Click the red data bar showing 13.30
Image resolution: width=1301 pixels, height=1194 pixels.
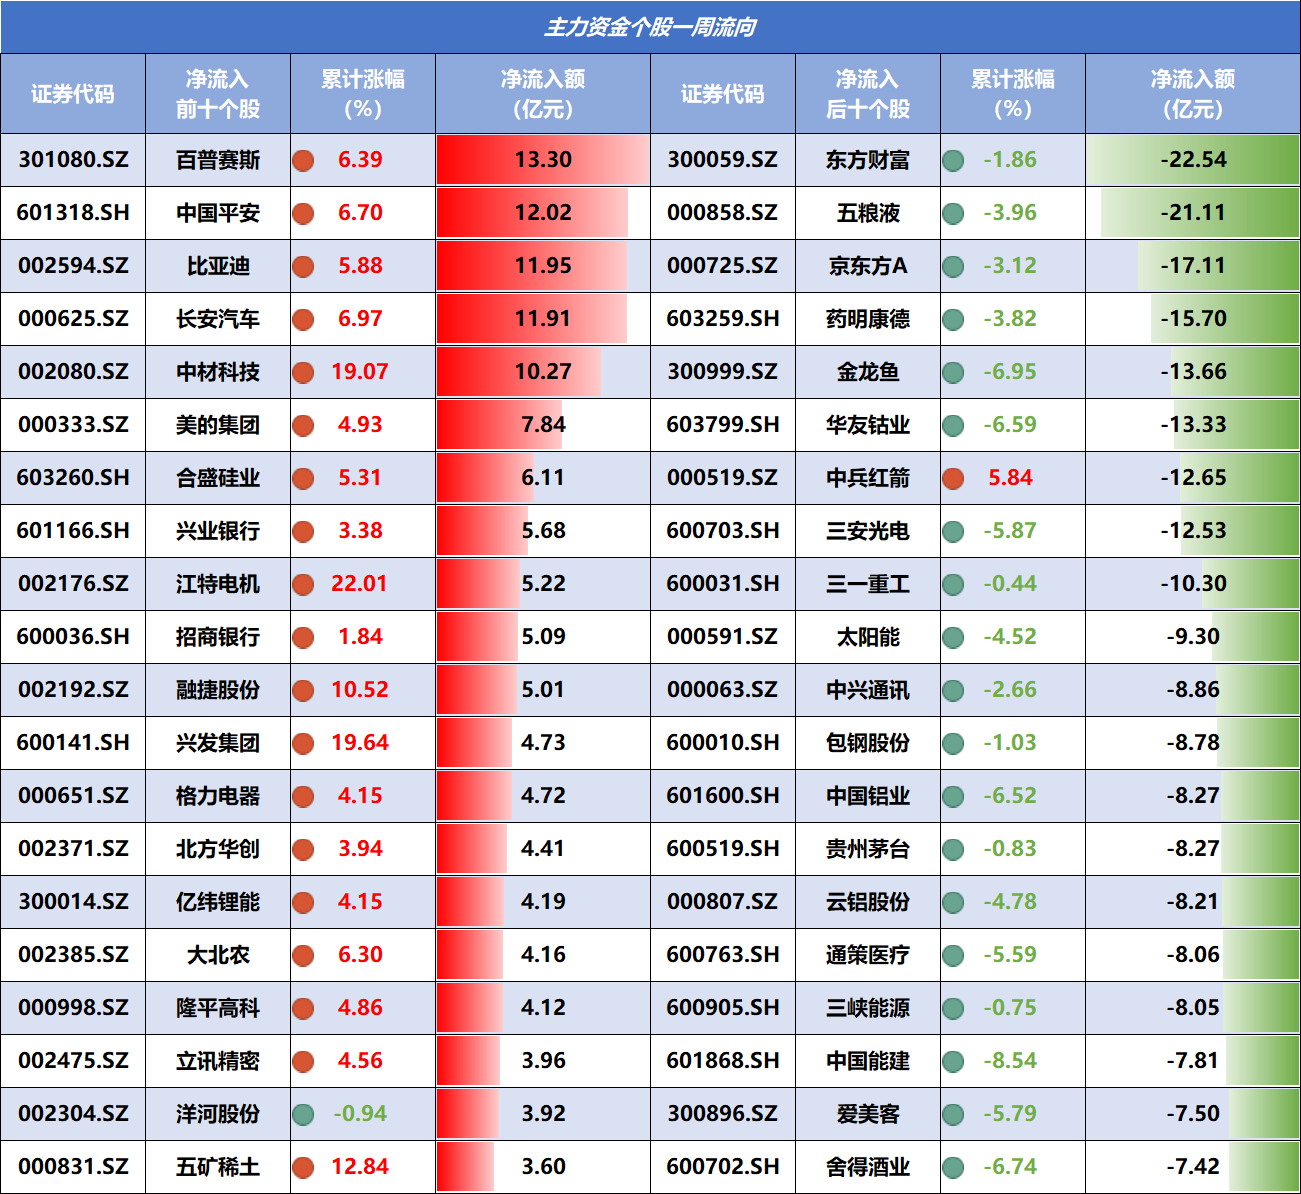543,160
